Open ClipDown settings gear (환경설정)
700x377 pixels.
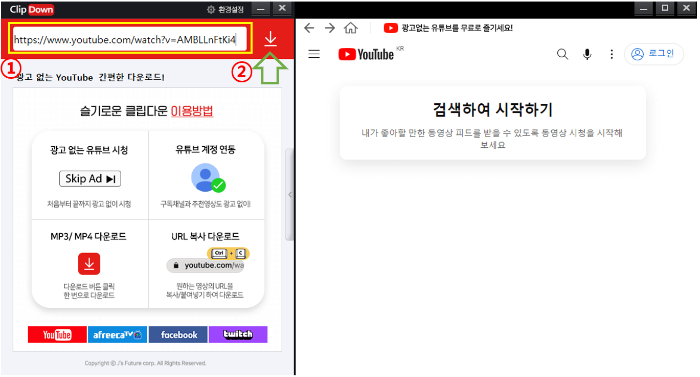211,9
